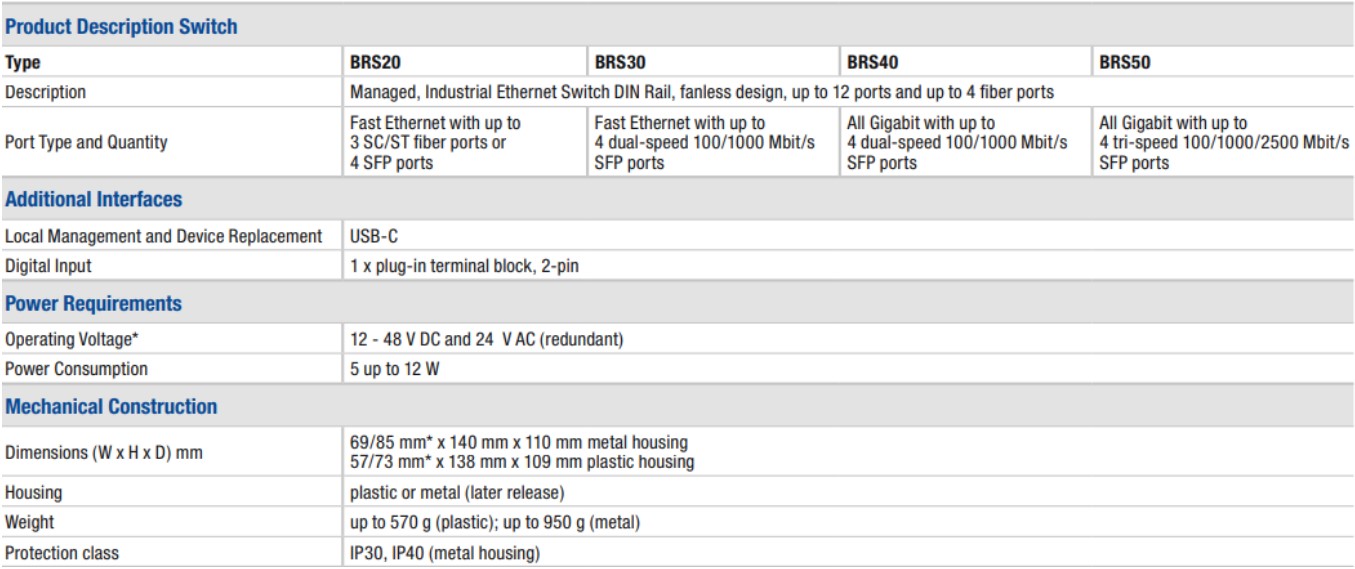Screen dimensions: 1355x569
Task: Click the Power Requirements section heading
Action: pyautogui.click(x=94, y=304)
